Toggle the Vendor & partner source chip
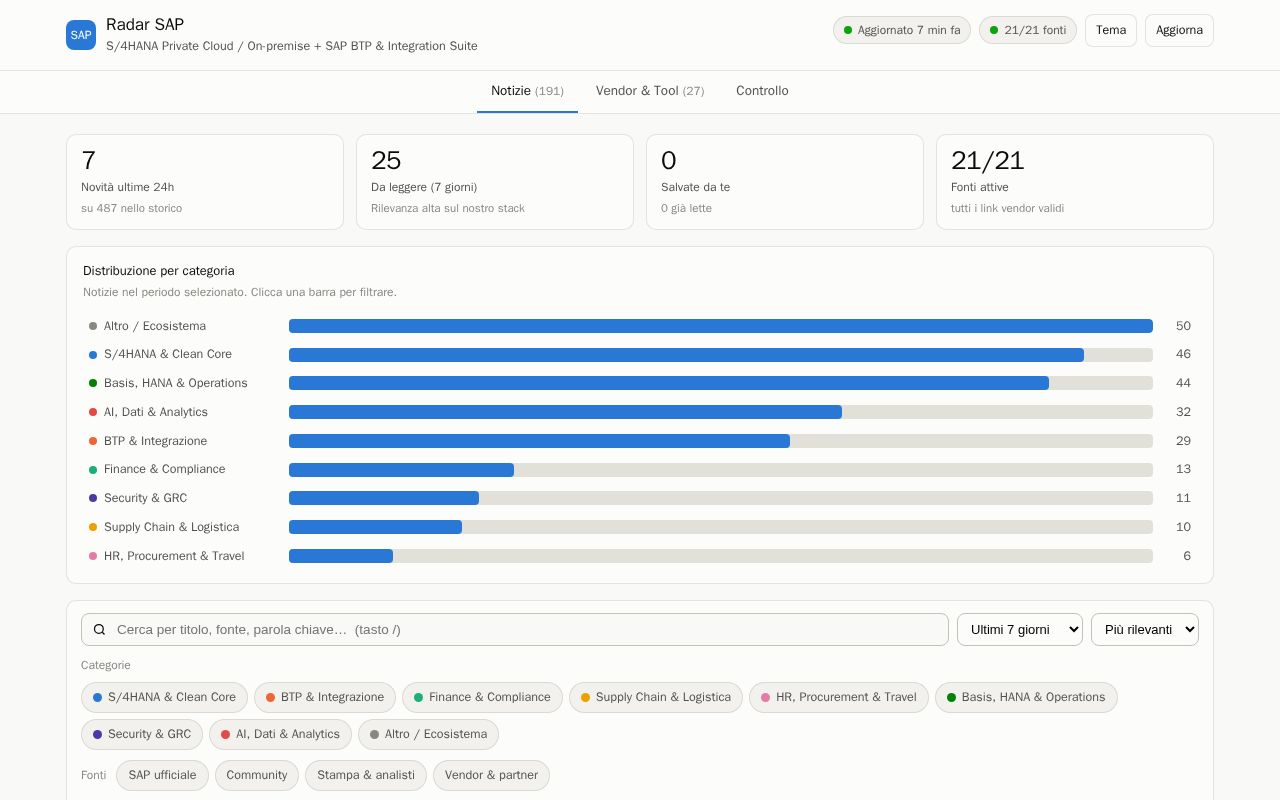This screenshot has width=1280, height=800. tap(491, 775)
